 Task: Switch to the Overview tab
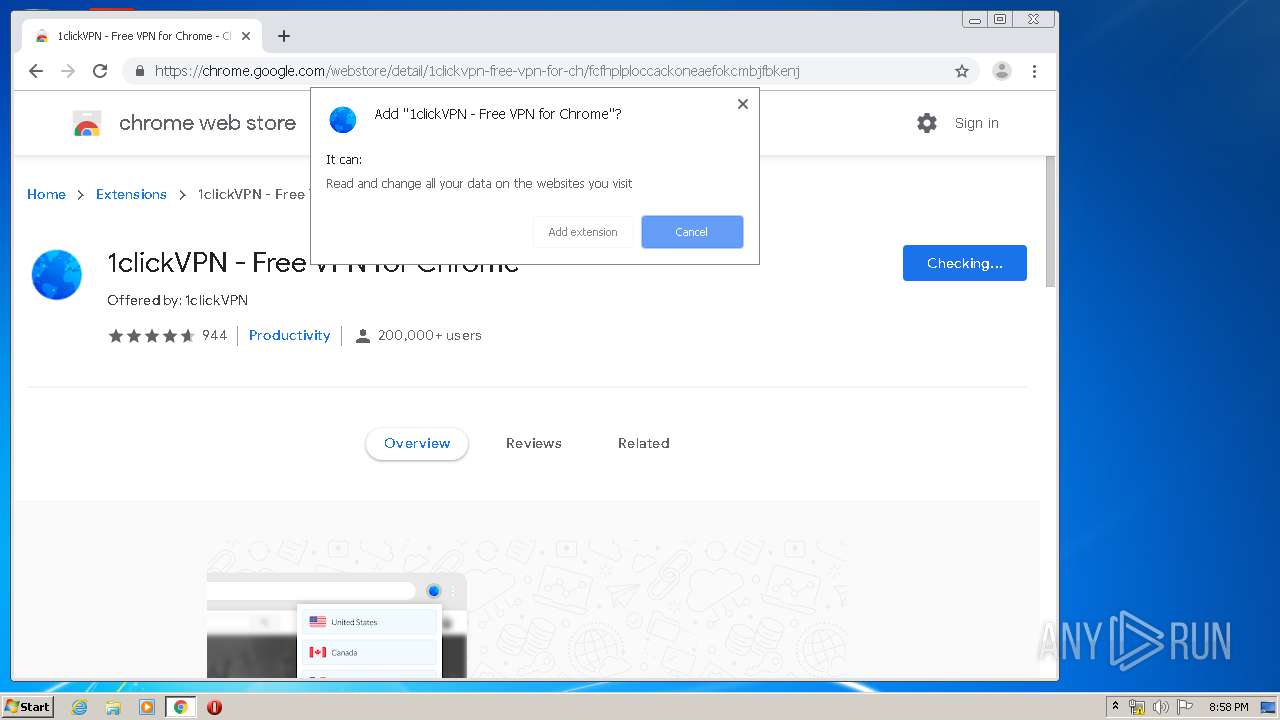click(x=417, y=443)
